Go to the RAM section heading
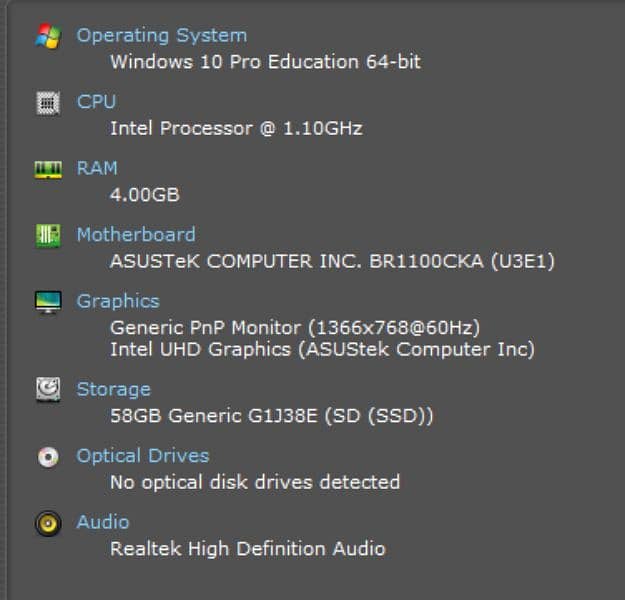 (97, 168)
